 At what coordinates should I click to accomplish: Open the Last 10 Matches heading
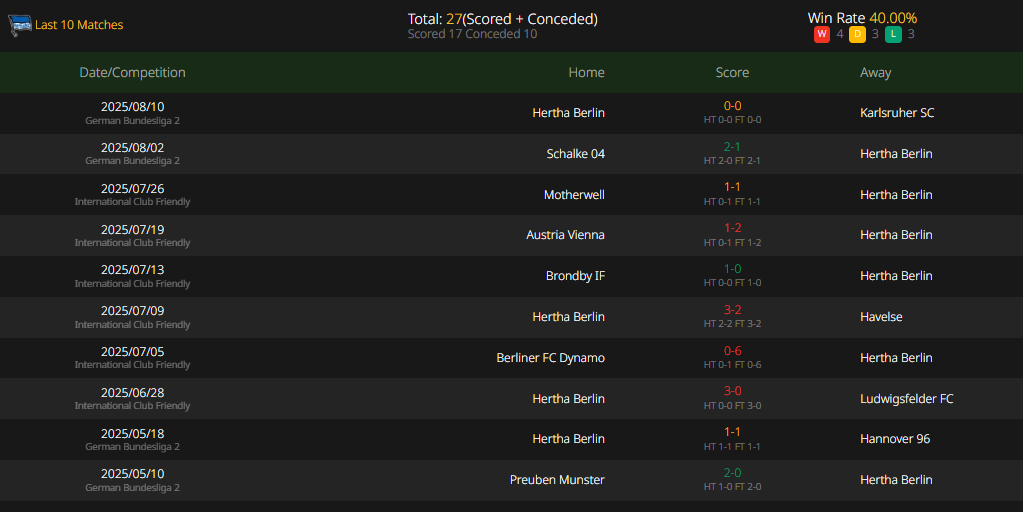pos(79,25)
